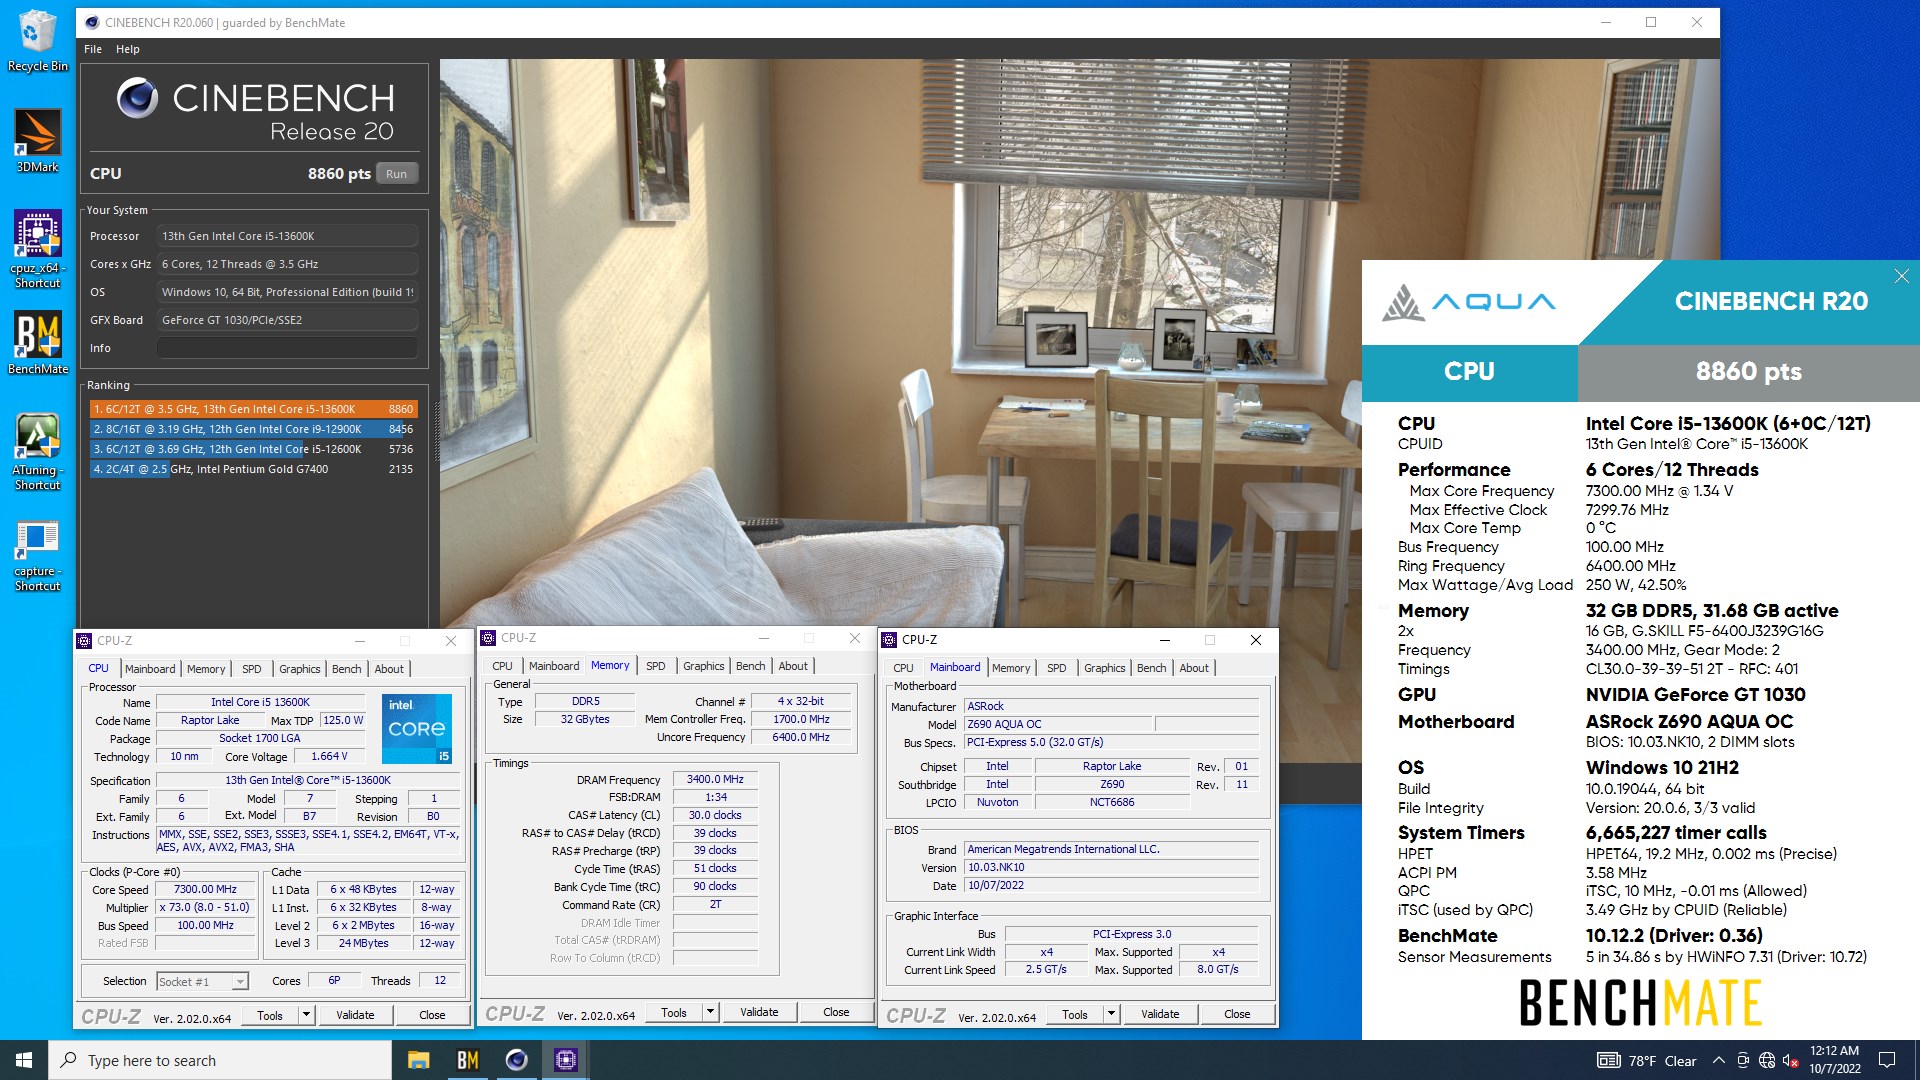Click the Info input field in Cinebench
The width and height of the screenshot is (1920, 1080).
(287, 348)
